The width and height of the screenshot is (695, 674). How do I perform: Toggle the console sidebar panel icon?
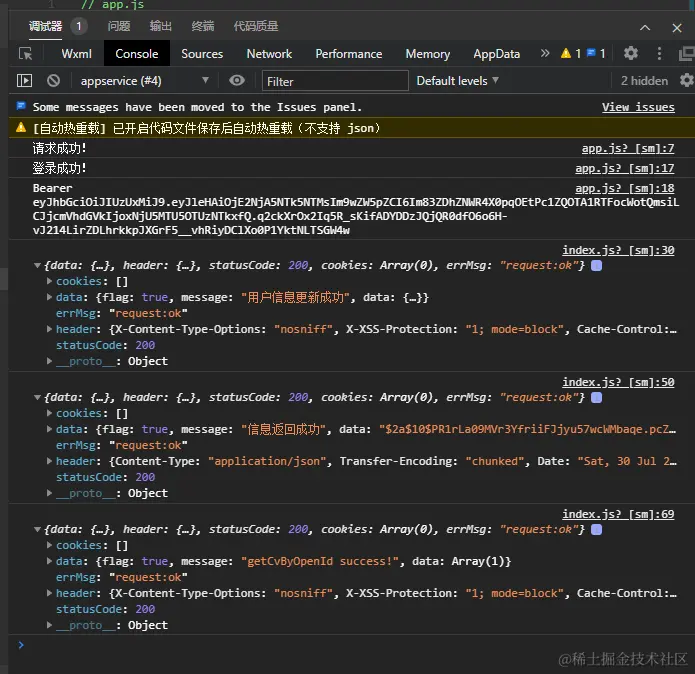[x=24, y=81]
